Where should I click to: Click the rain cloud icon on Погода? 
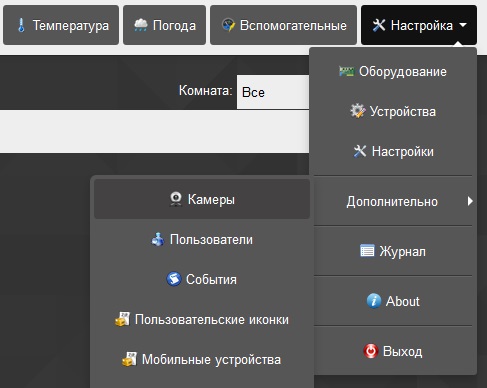(141, 25)
